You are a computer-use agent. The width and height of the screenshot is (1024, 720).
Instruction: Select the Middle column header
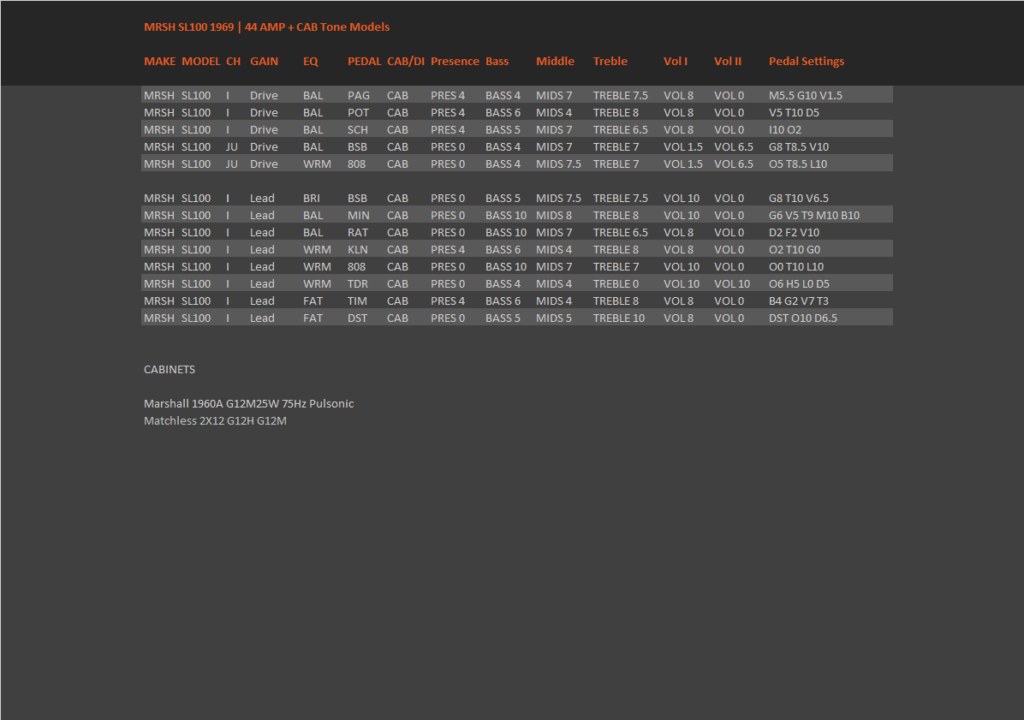[555, 61]
